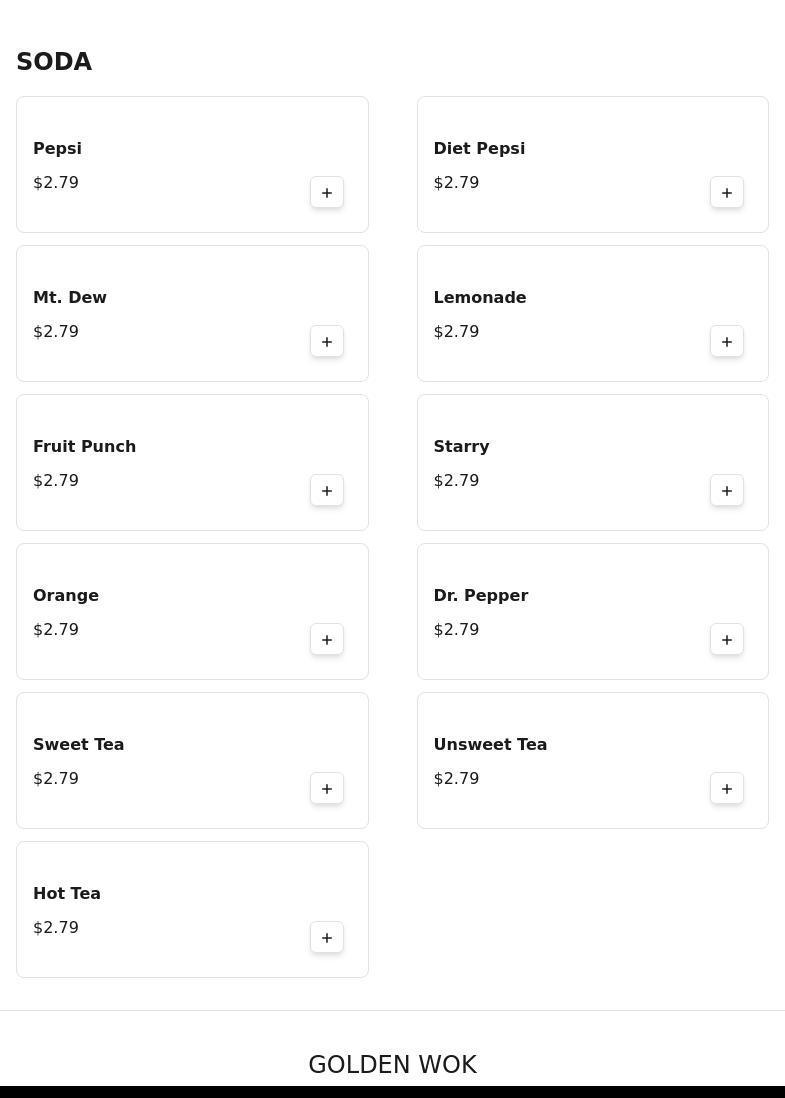The image size is (785, 1098).
Task: Click the SODA section heading
Action: [x=54, y=62]
